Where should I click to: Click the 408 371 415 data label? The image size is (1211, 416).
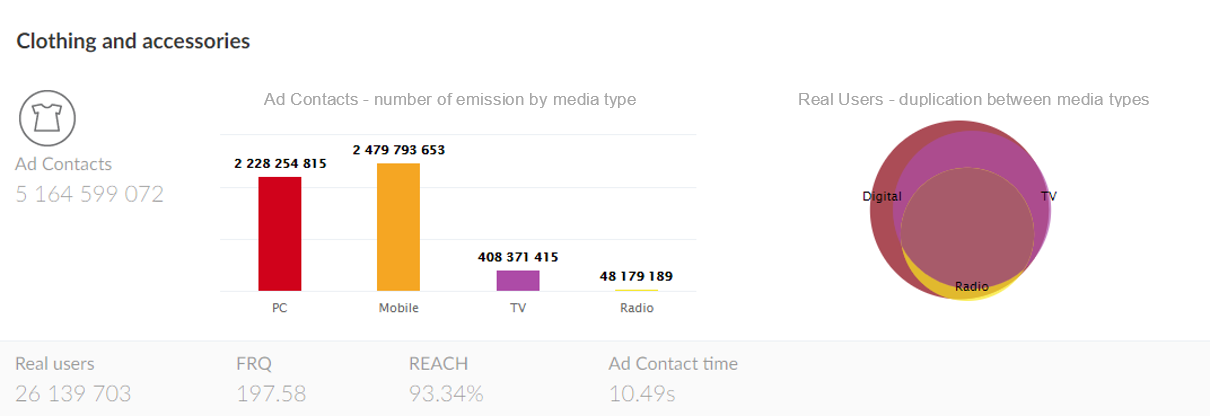coord(518,257)
